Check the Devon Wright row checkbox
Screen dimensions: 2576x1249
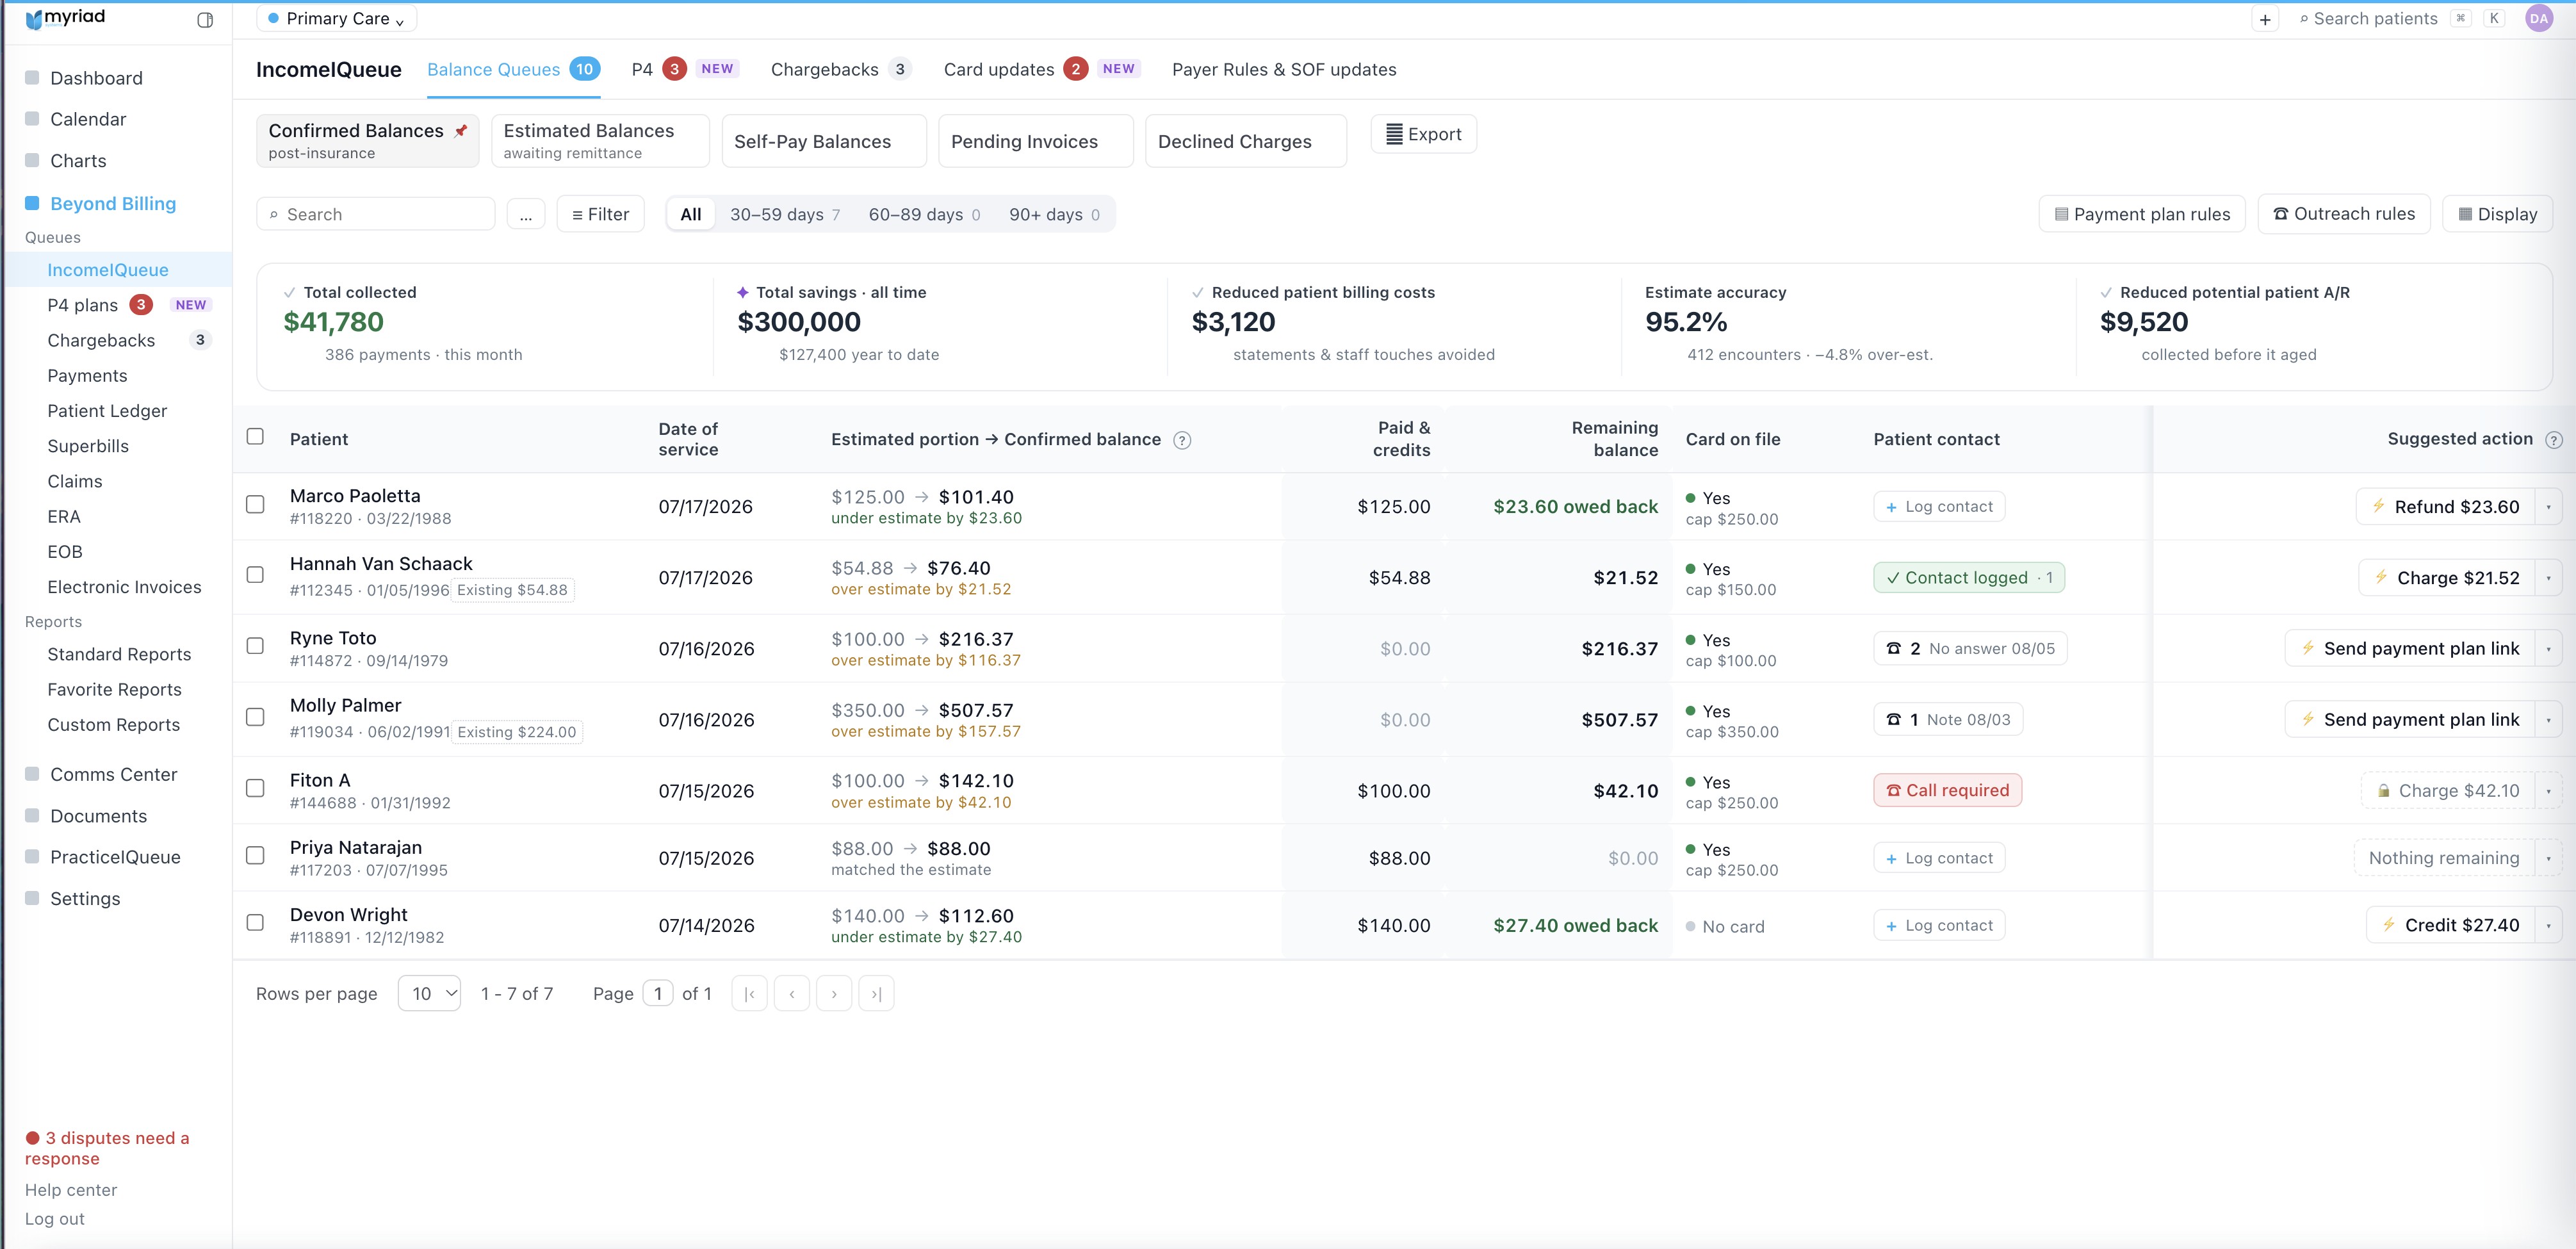255,923
